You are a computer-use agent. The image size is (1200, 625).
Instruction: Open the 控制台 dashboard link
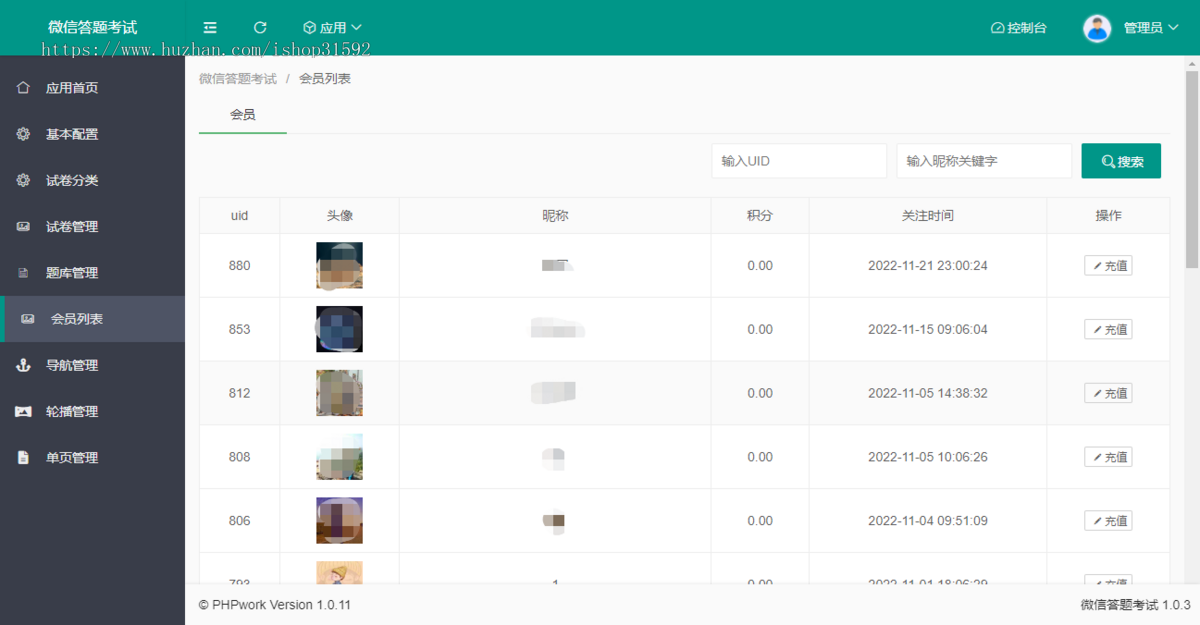[x=1018, y=28]
